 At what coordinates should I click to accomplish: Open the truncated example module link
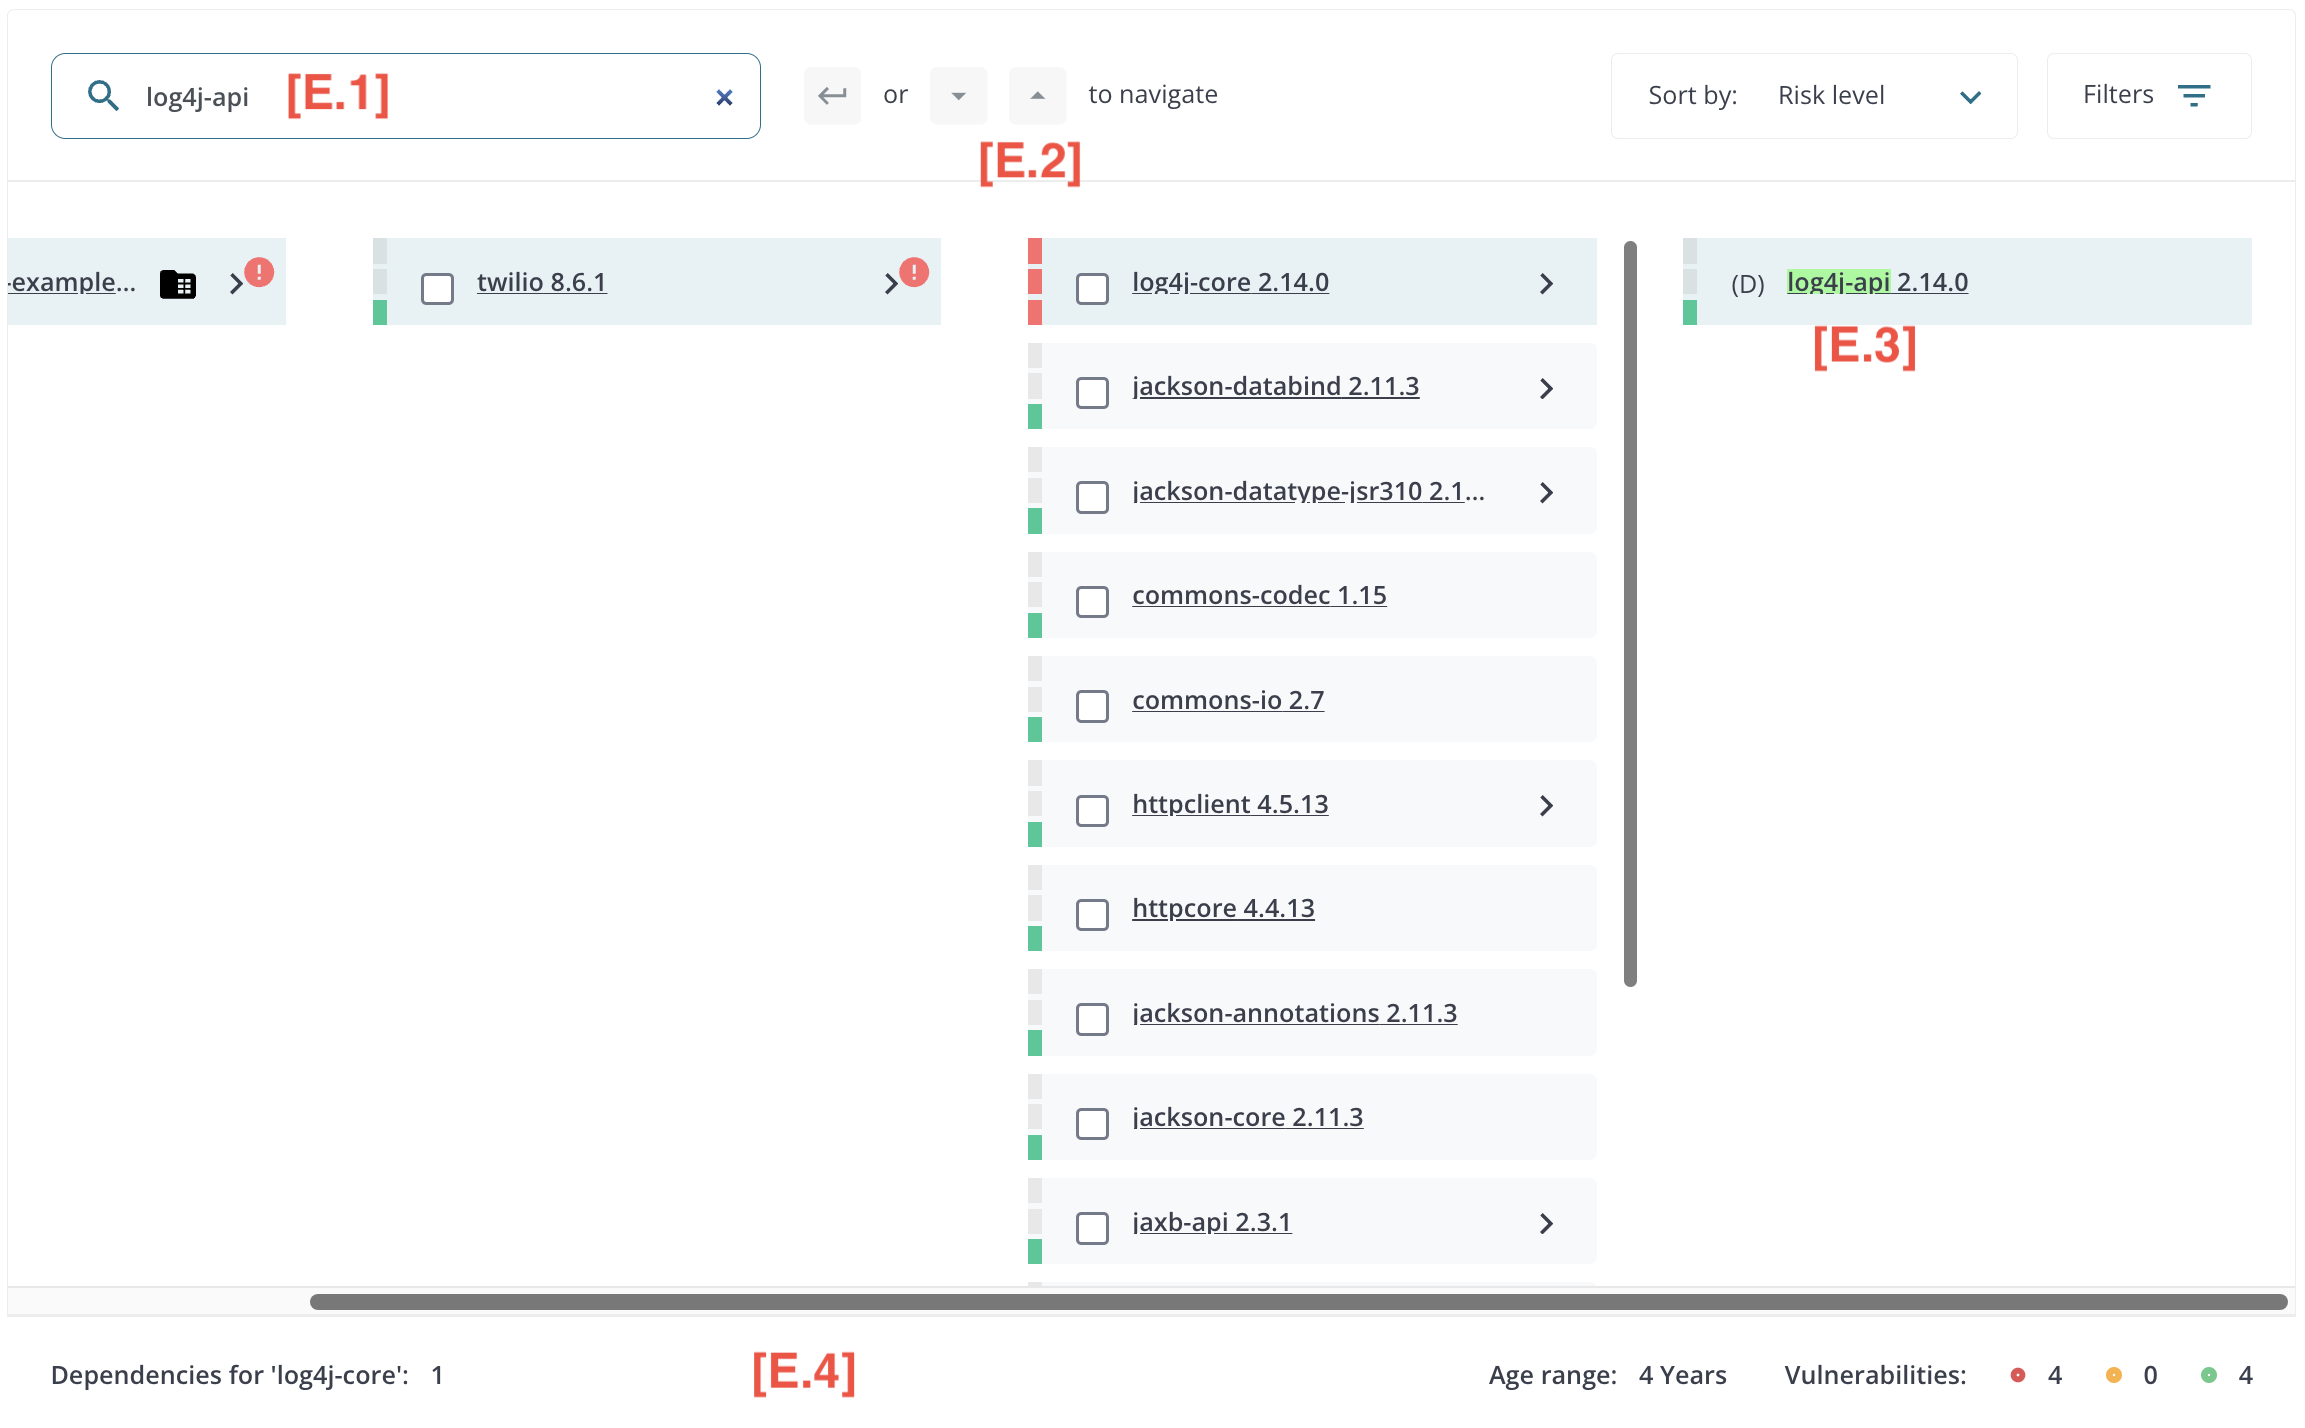[71, 283]
